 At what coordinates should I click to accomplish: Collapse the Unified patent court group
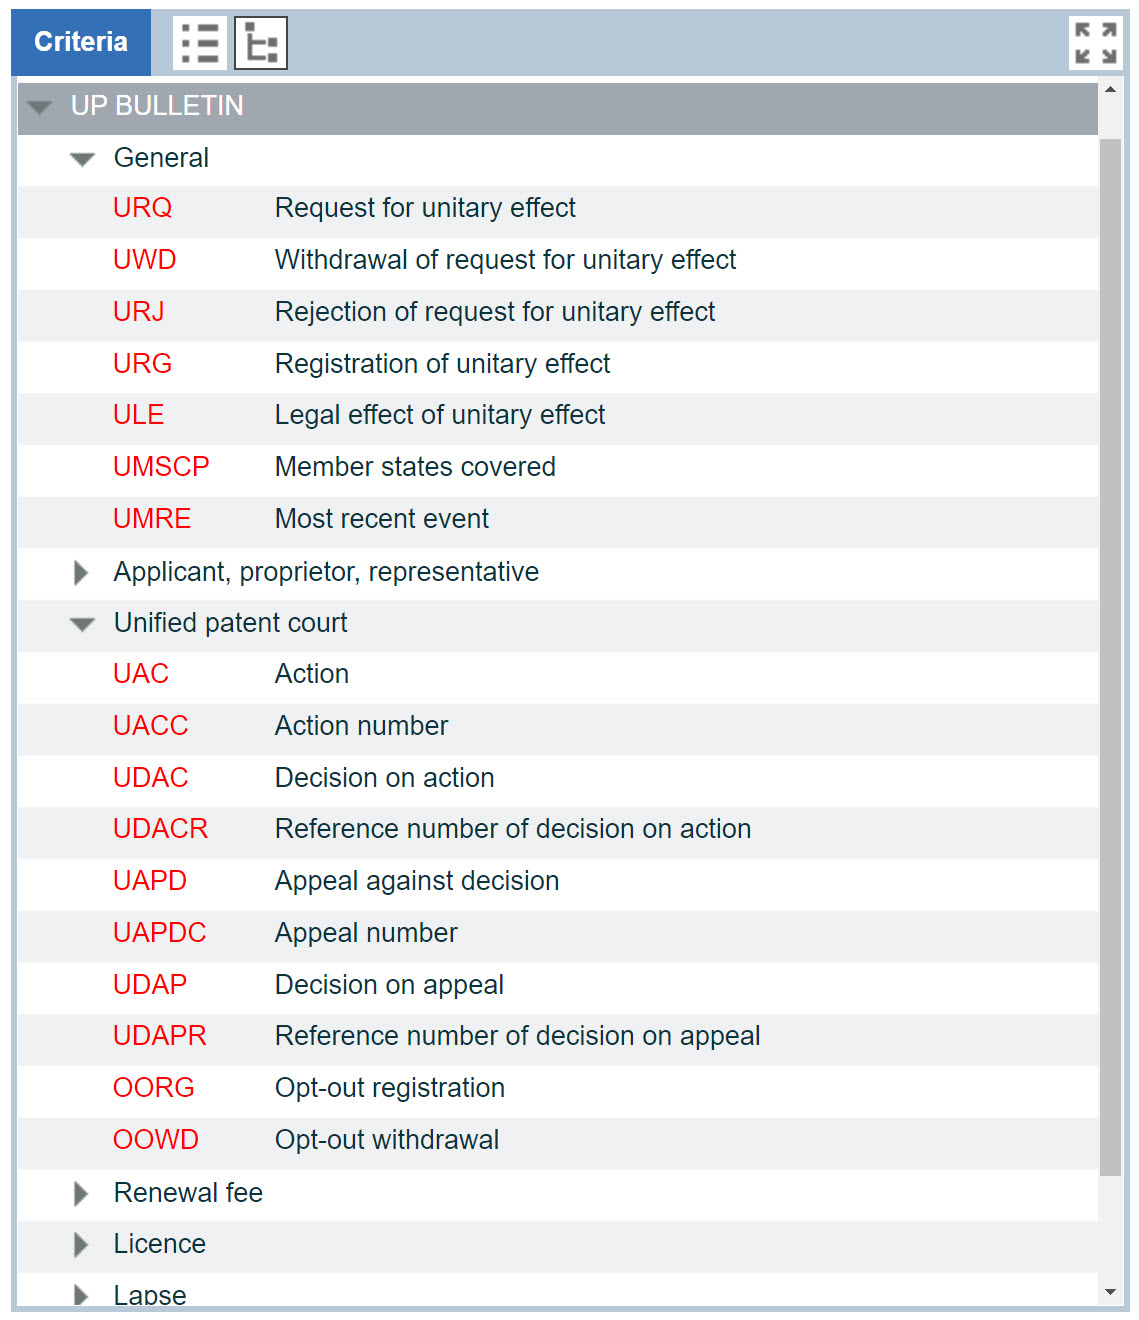[x=82, y=624]
